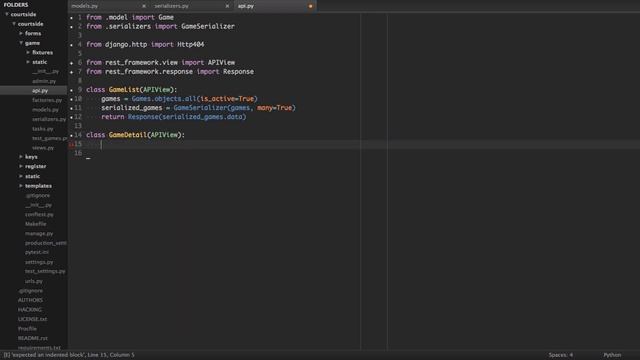Screen dimensions: 640x360
Task: Close the models.py tab
Action: click(x=144, y=6)
